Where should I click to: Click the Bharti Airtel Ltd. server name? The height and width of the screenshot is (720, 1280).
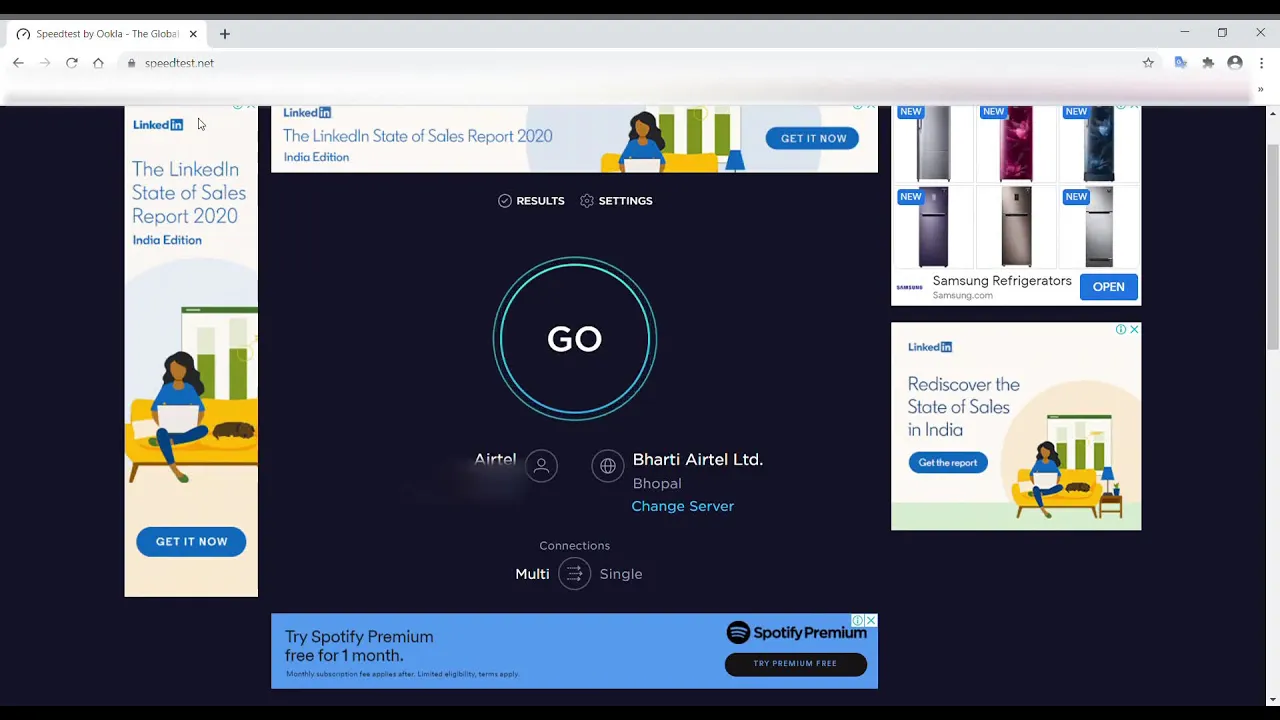pos(698,460)
